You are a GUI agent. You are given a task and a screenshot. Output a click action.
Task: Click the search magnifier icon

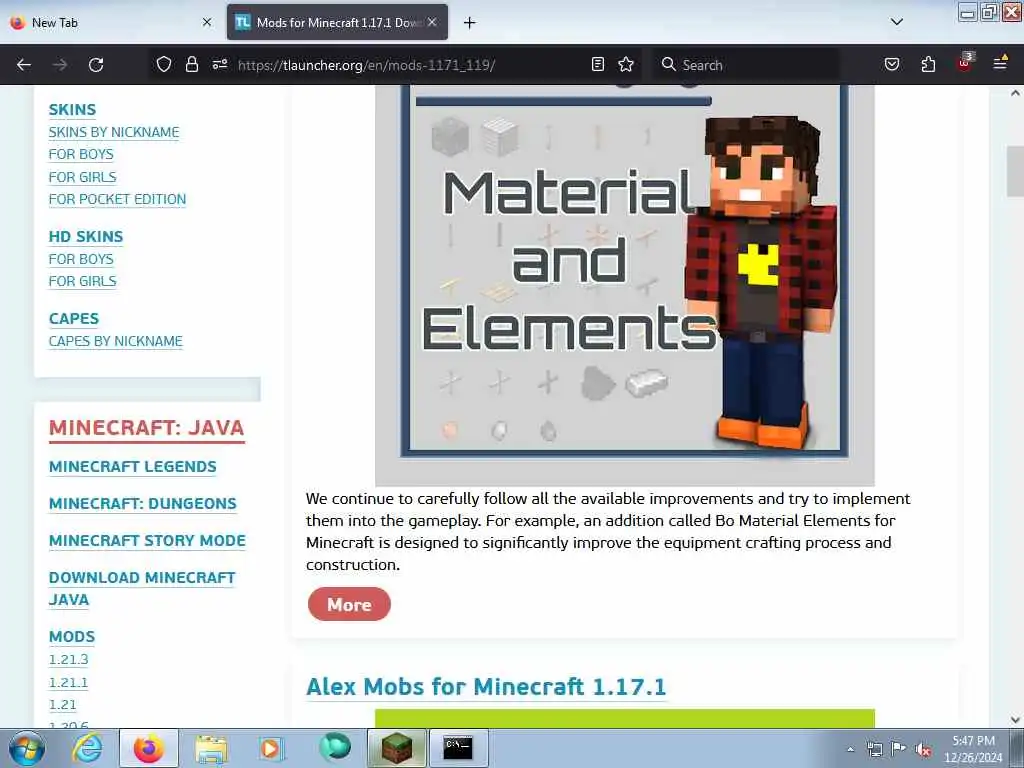pos(668,65)
